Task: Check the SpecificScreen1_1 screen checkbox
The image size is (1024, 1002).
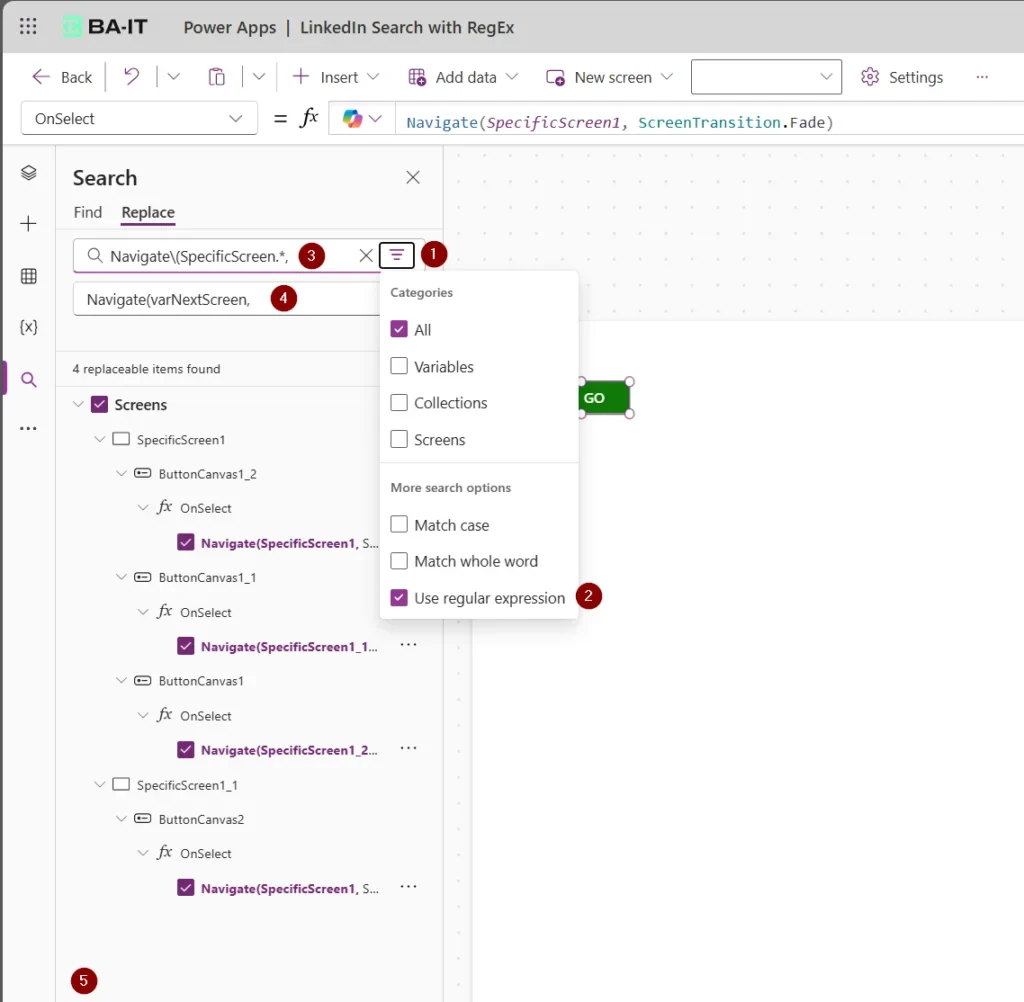Action: tap(121, 784)
